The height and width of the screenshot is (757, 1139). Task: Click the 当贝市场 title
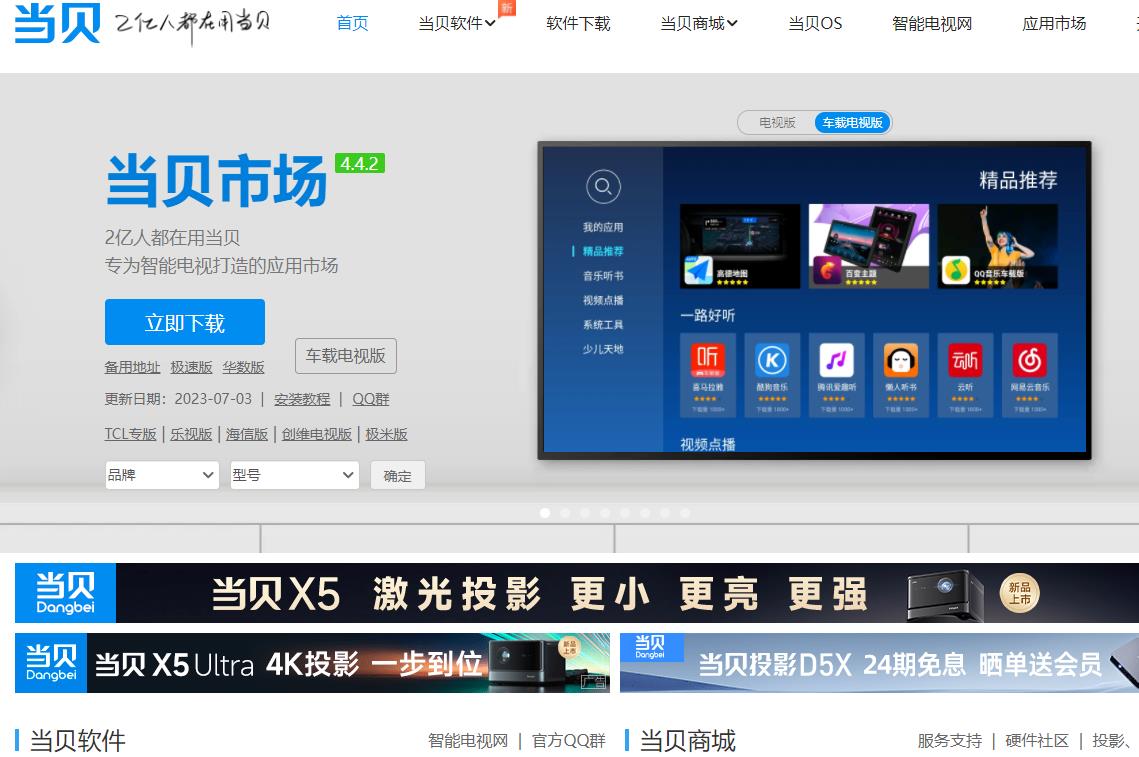point(216,181)
